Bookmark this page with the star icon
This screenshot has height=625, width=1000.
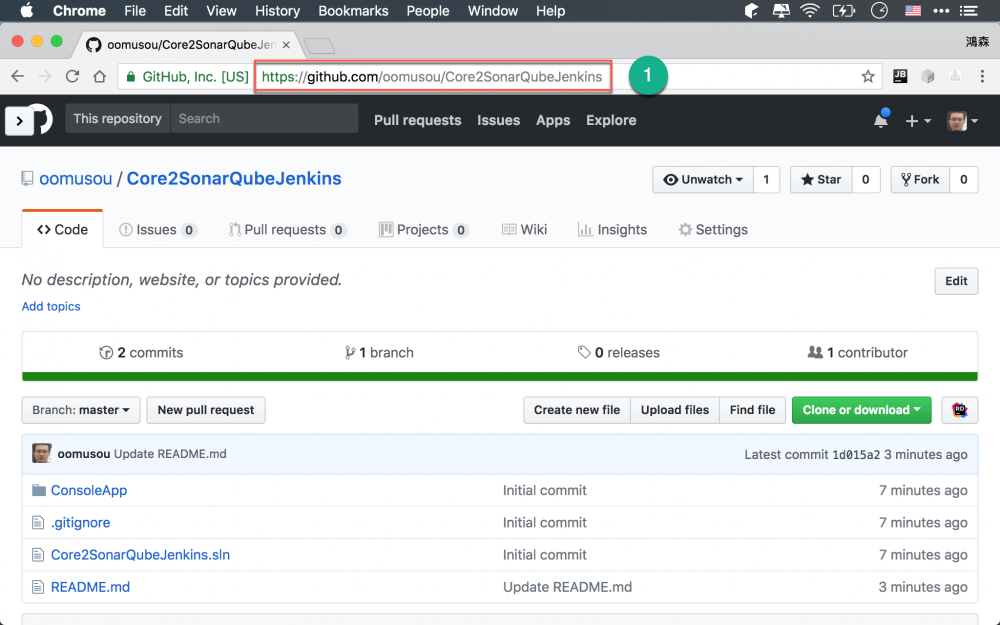pos(868,77)
